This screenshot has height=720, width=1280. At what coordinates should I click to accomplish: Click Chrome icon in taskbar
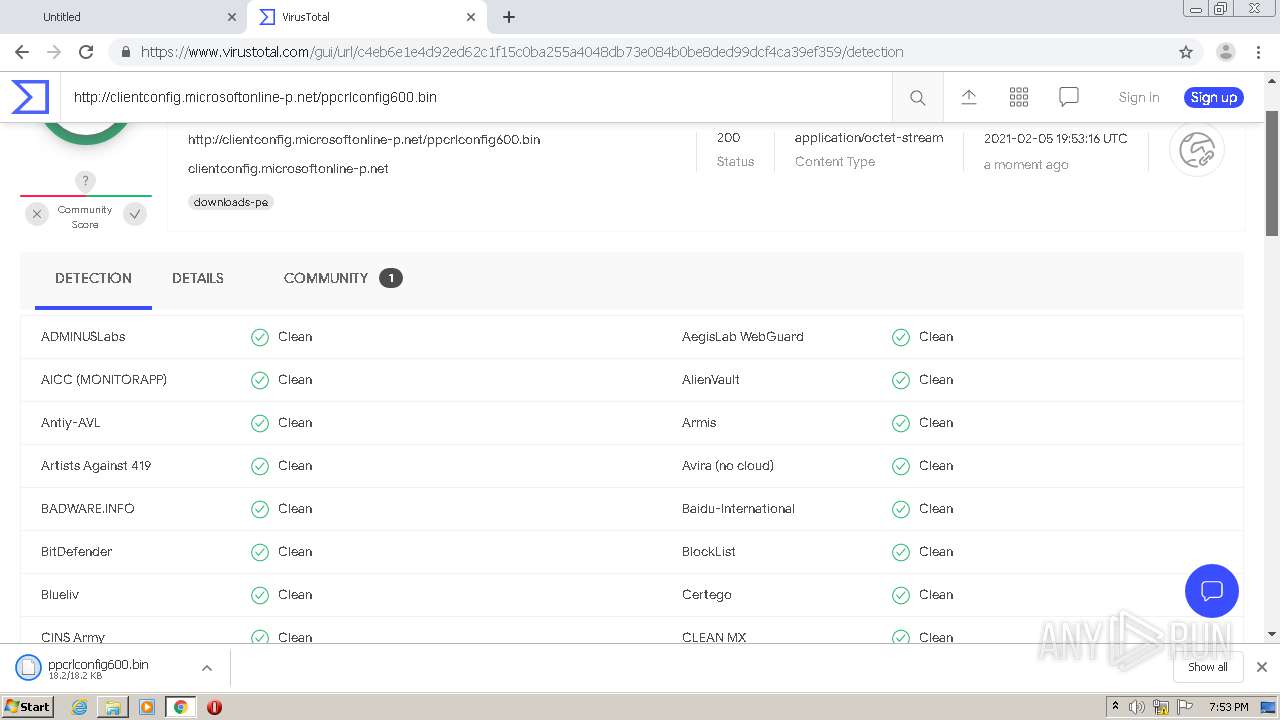click(x=180, y=707)
